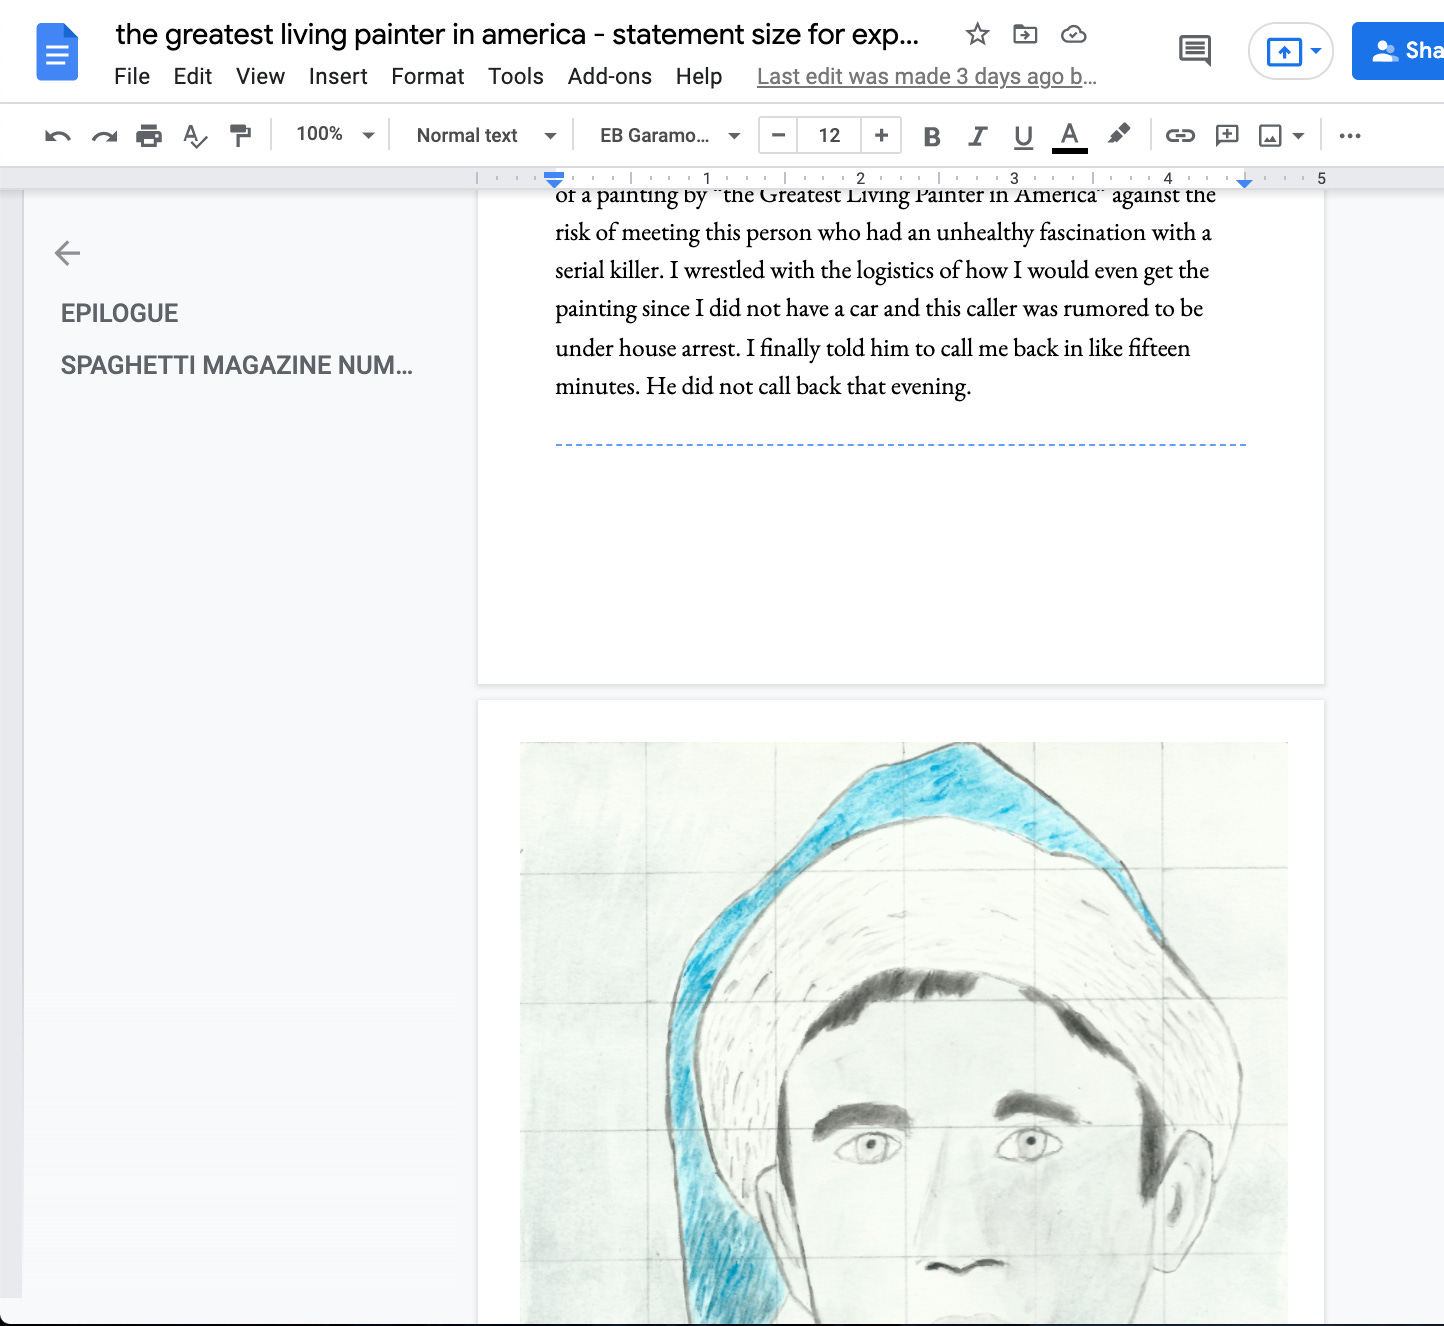This screenshot has height=1326, width=1444.
Task: Run spelling and grammar check
Action: 195,136
